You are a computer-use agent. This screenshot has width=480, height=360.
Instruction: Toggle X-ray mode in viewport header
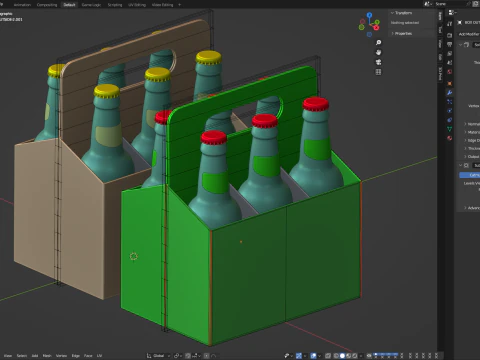[328, 356]
